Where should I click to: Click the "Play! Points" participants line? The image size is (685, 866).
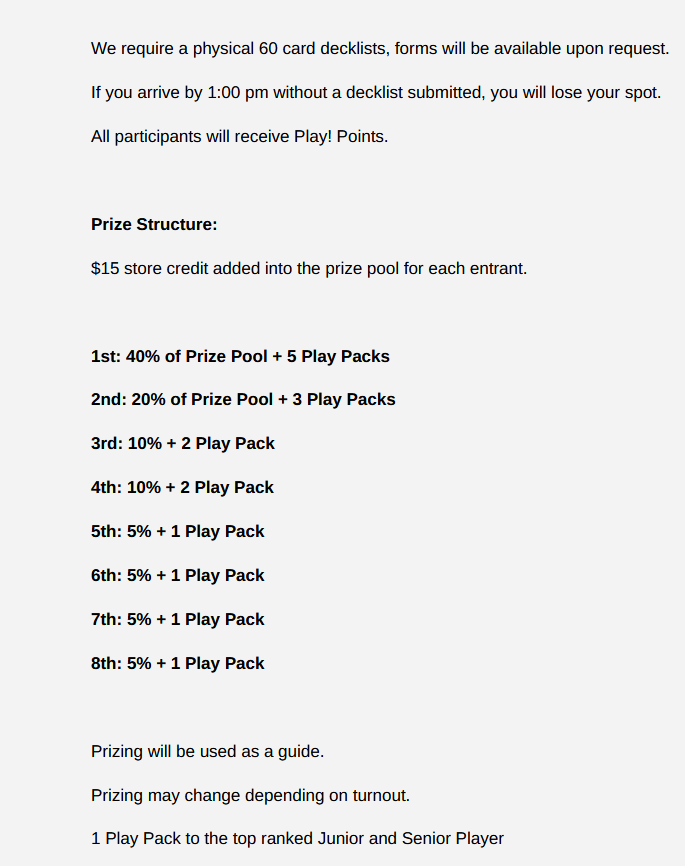[239, 136]
